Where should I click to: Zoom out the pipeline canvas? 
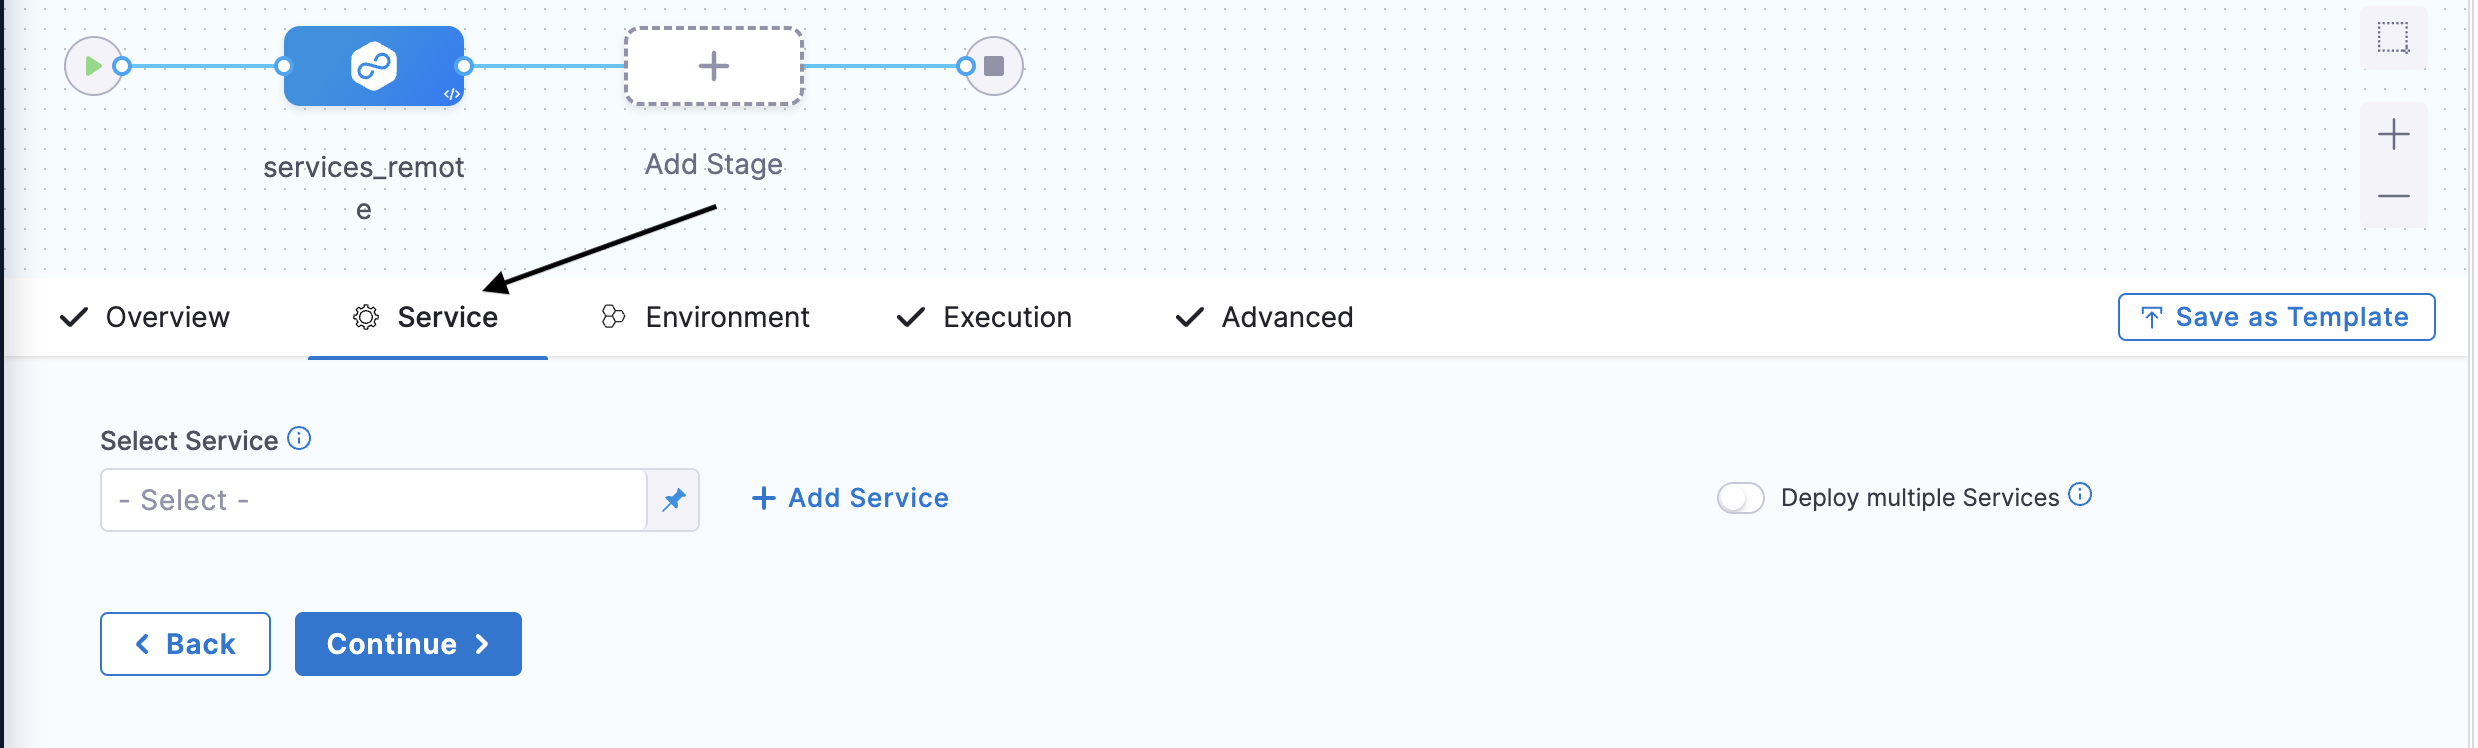point(2393,196)
